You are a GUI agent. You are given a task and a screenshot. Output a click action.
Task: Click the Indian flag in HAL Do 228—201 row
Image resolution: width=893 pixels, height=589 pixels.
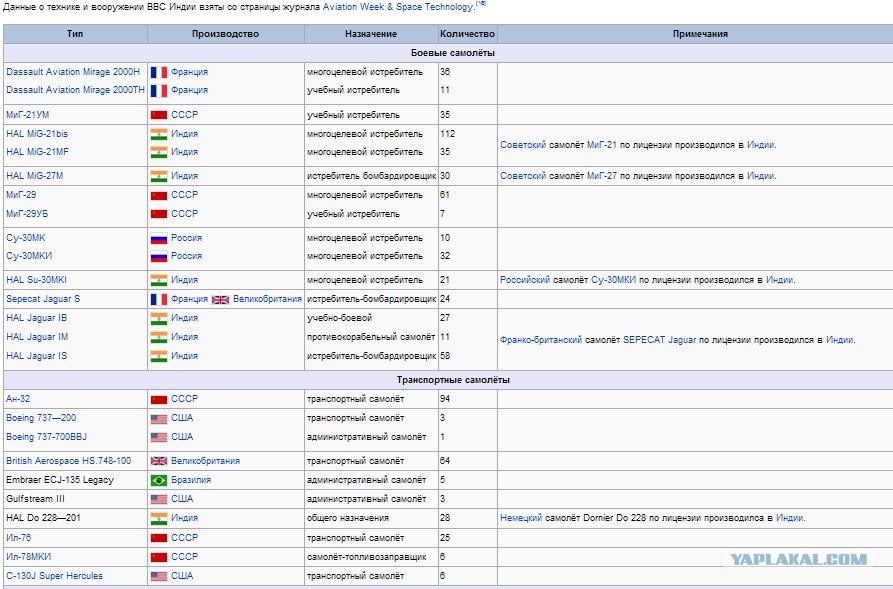[x=159, y=519]
